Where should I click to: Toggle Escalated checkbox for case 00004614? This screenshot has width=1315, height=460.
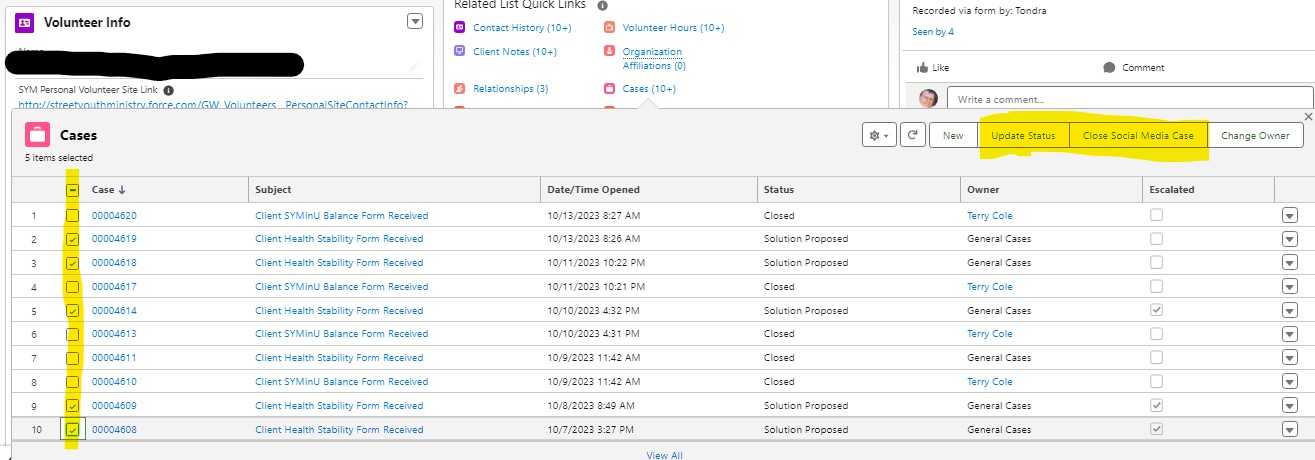[1157, 311]
